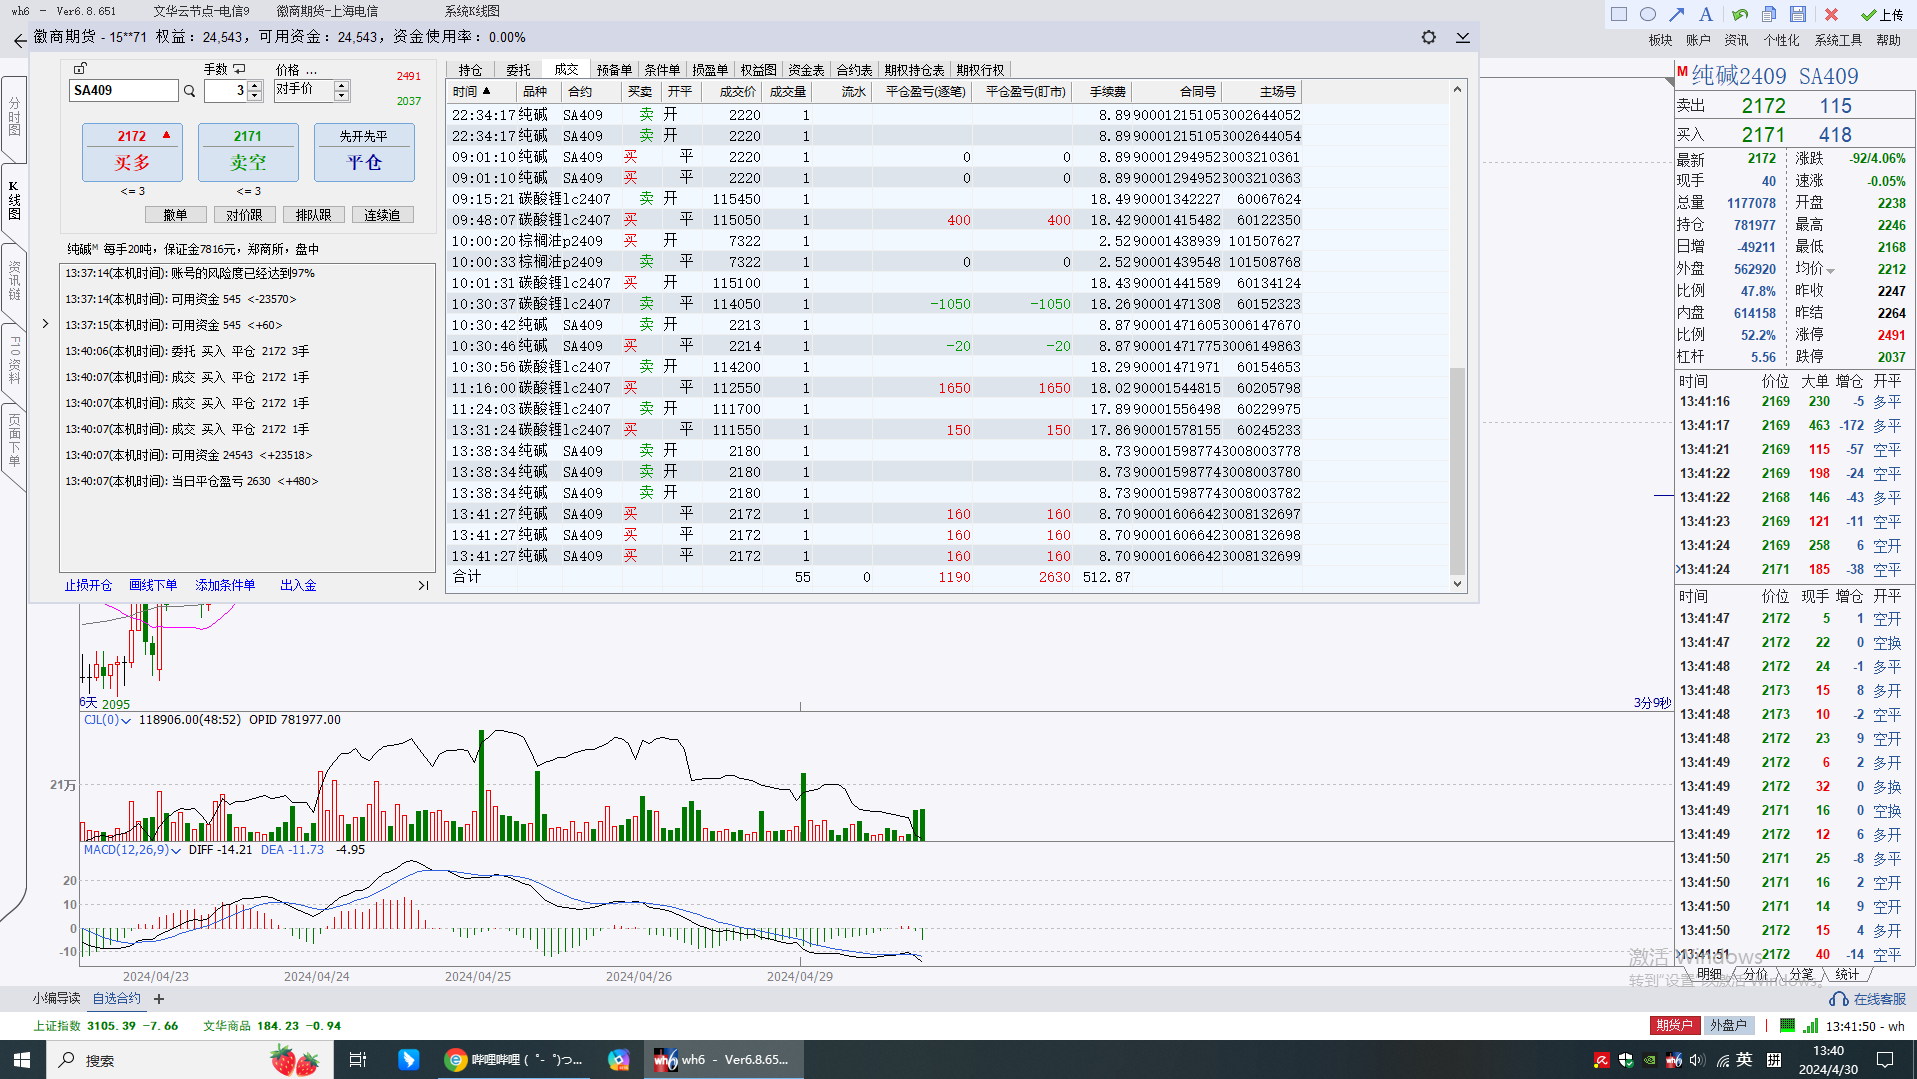Screen dimensions: 1917x1079
Task: Click the ellipsis beside 价格 label
Action: click(311, 70)
